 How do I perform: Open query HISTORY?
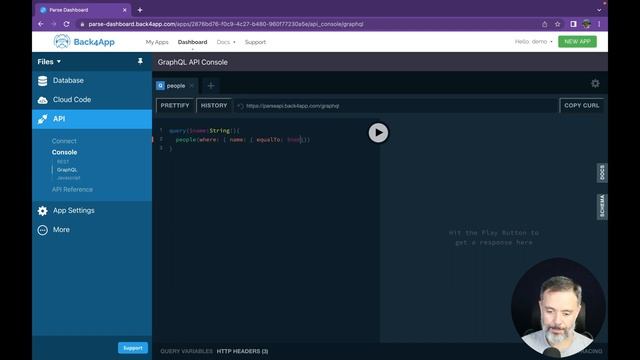(x=214, y=105)
